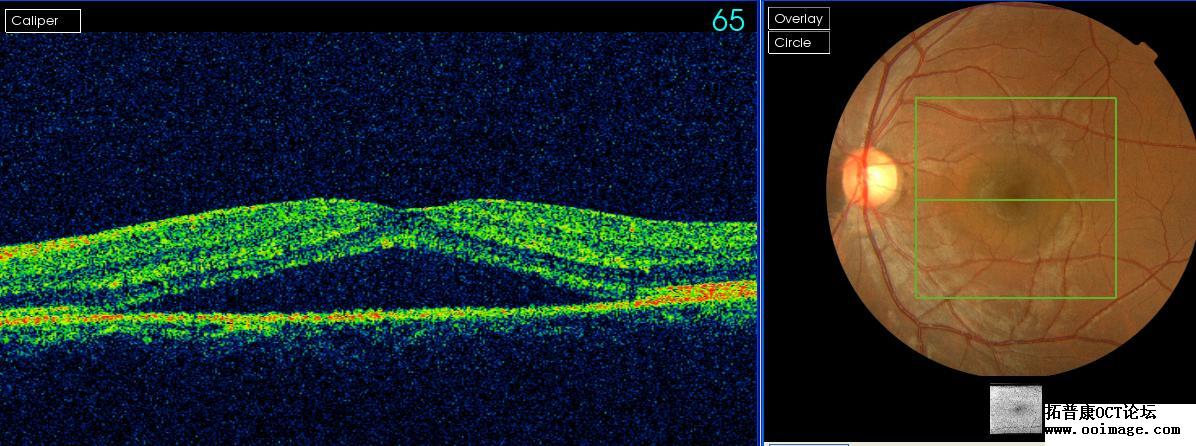
Task: Select the Circle button
Action: pos(799,43)
